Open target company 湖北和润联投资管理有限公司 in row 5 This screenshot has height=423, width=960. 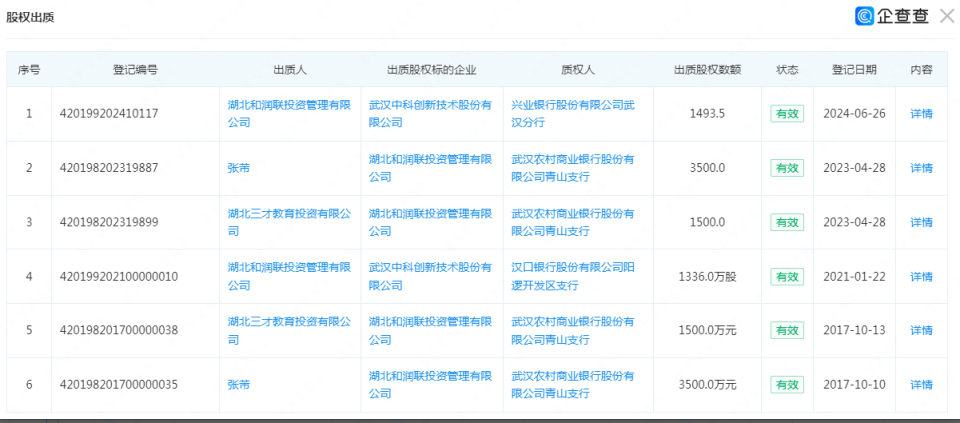430,331
